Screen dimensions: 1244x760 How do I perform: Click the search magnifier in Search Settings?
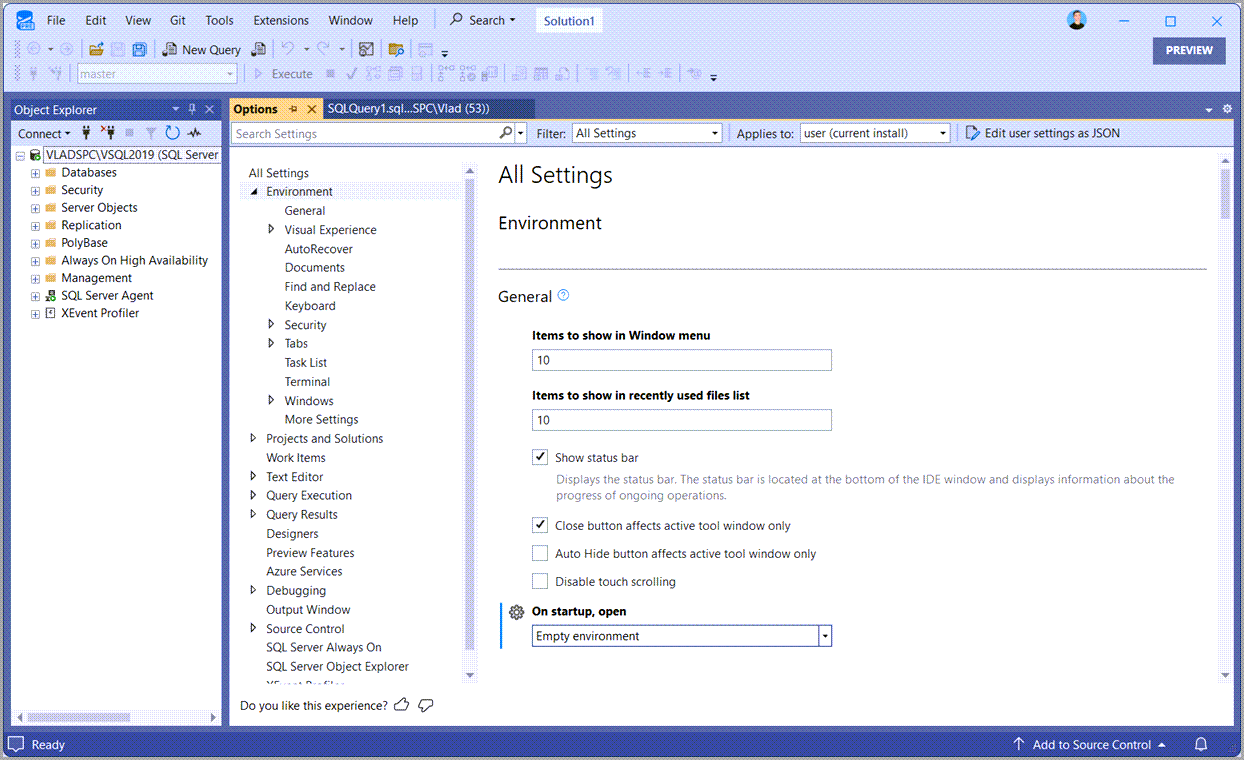tap(506, 133)
